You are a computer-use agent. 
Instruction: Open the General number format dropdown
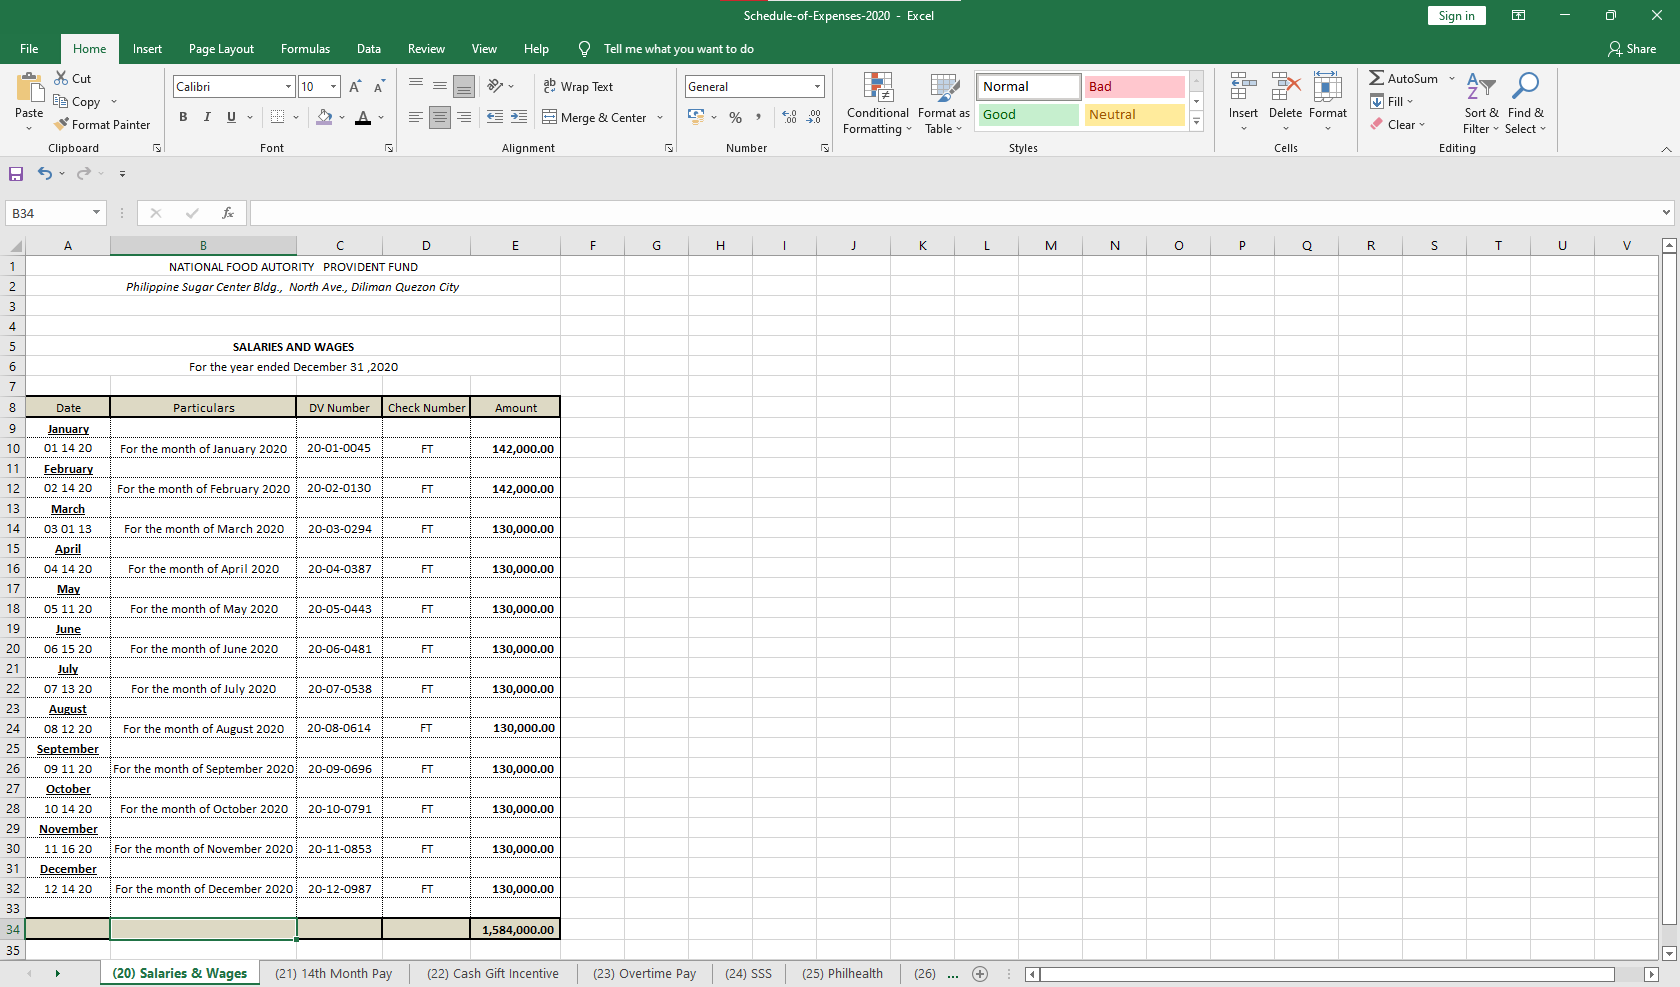coord(817,87)
